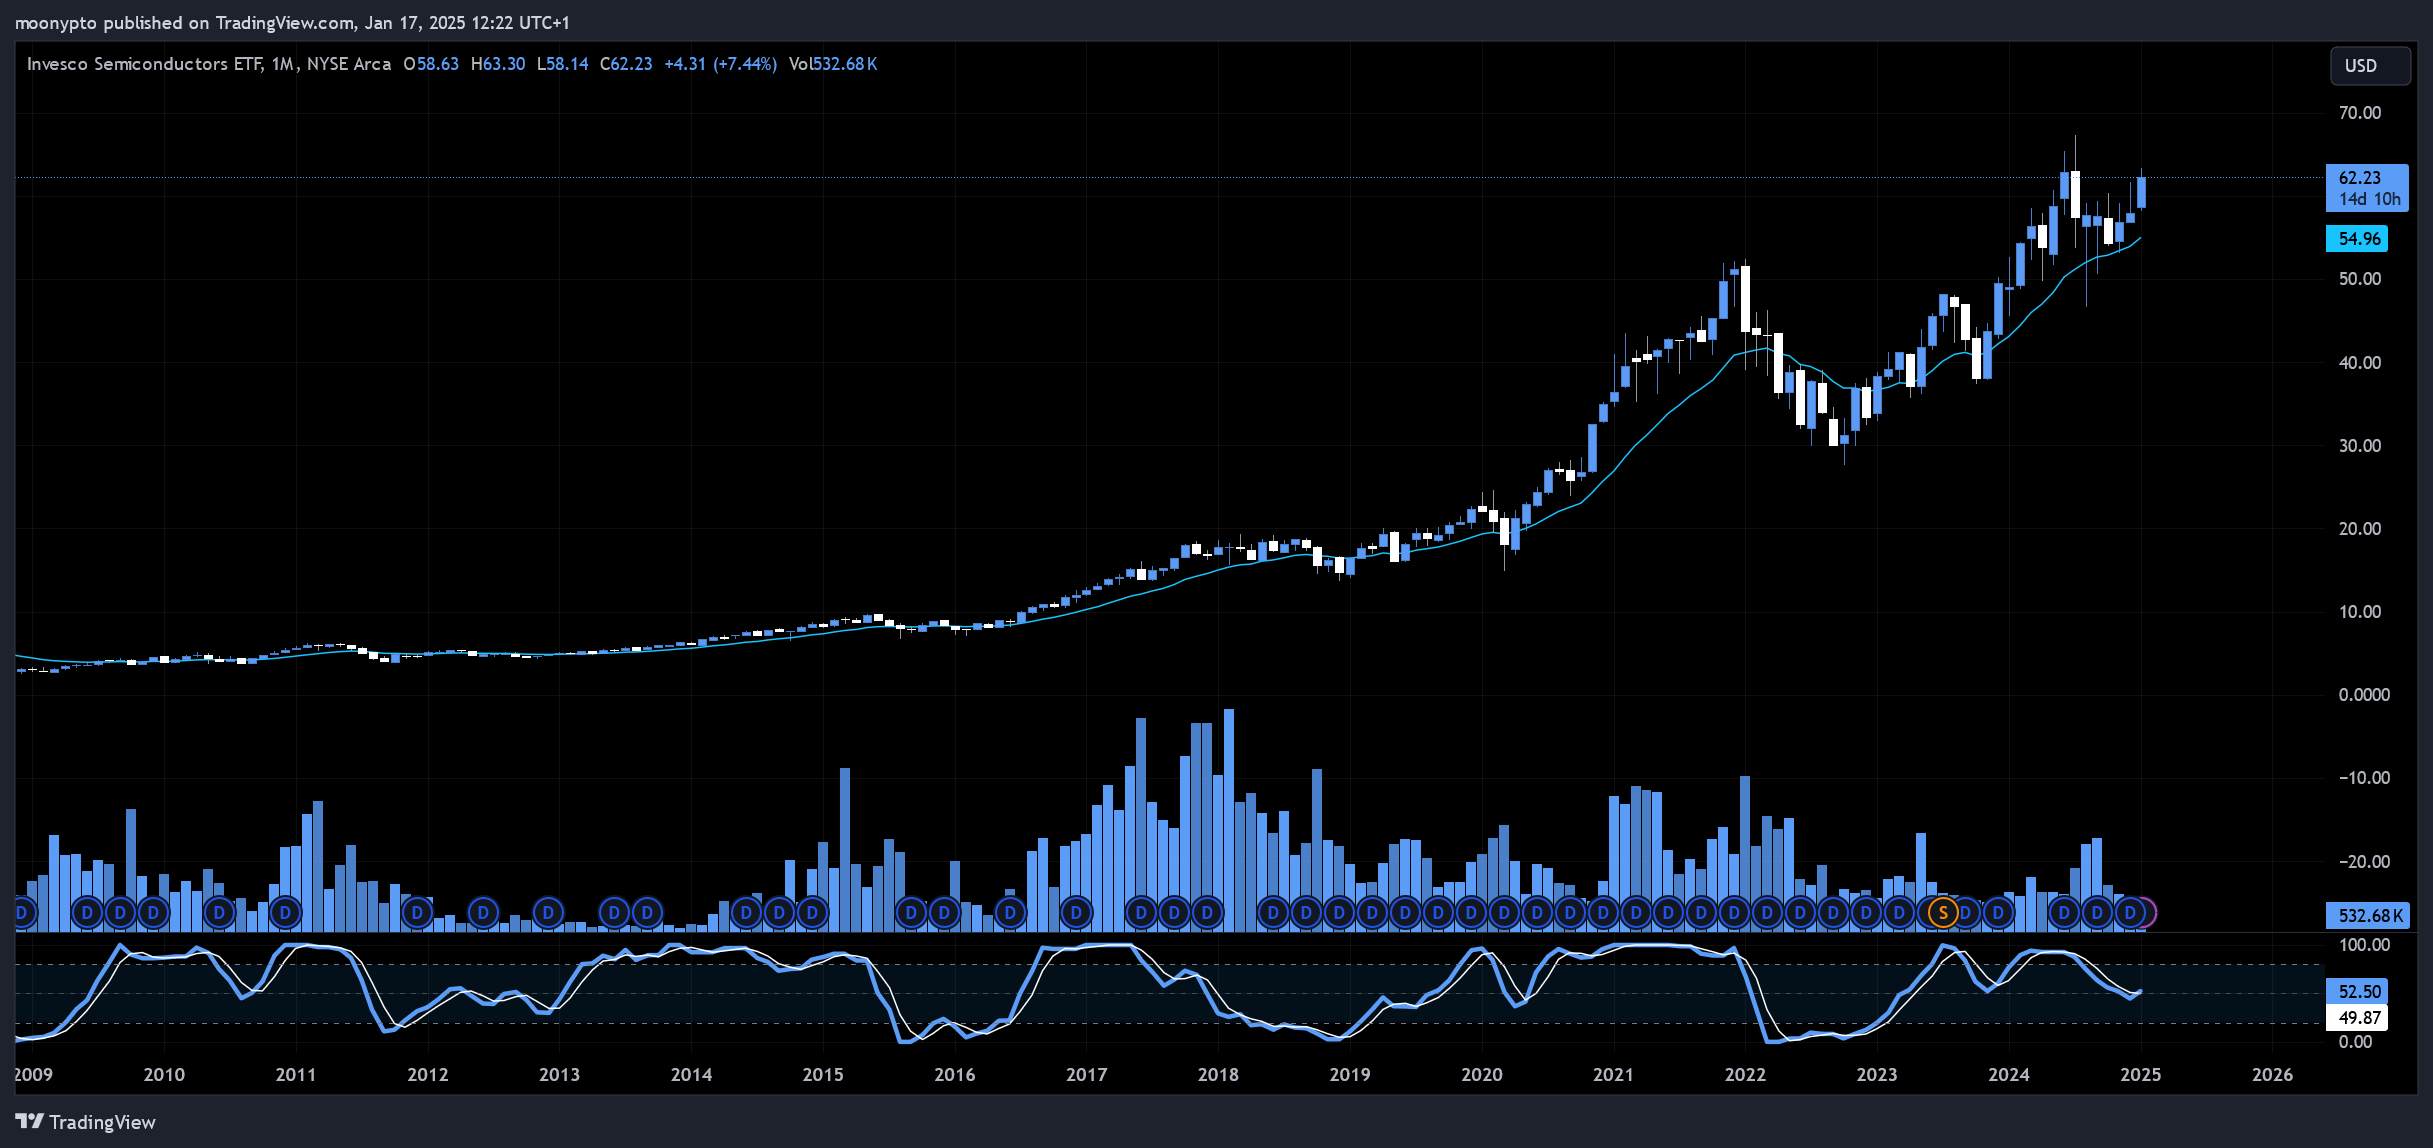Click the 2010 year on time axis
Image resolution: width=2433 pixels, height=1148 pixels.
pos(164,1075)
